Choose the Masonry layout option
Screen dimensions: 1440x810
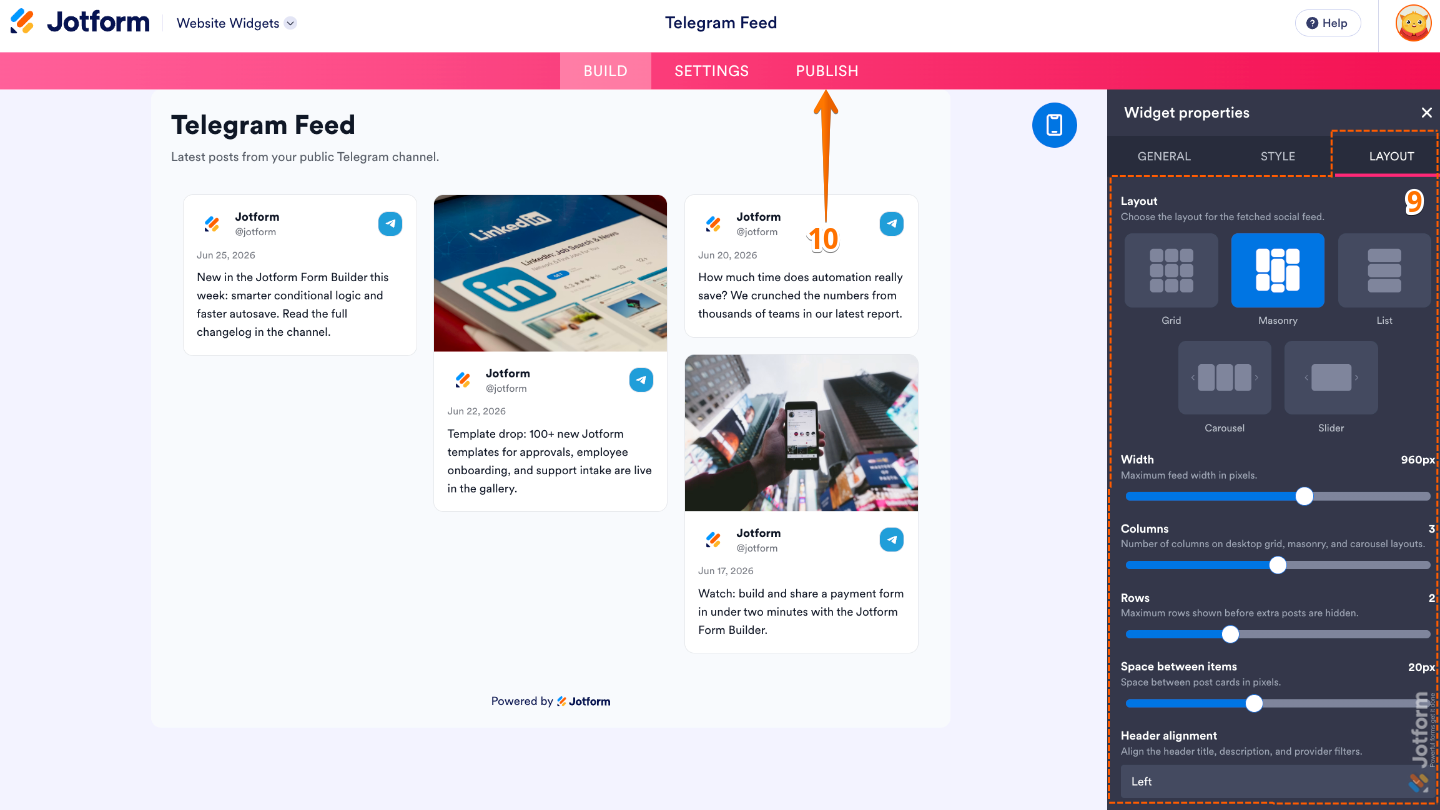click(1277, 270)
